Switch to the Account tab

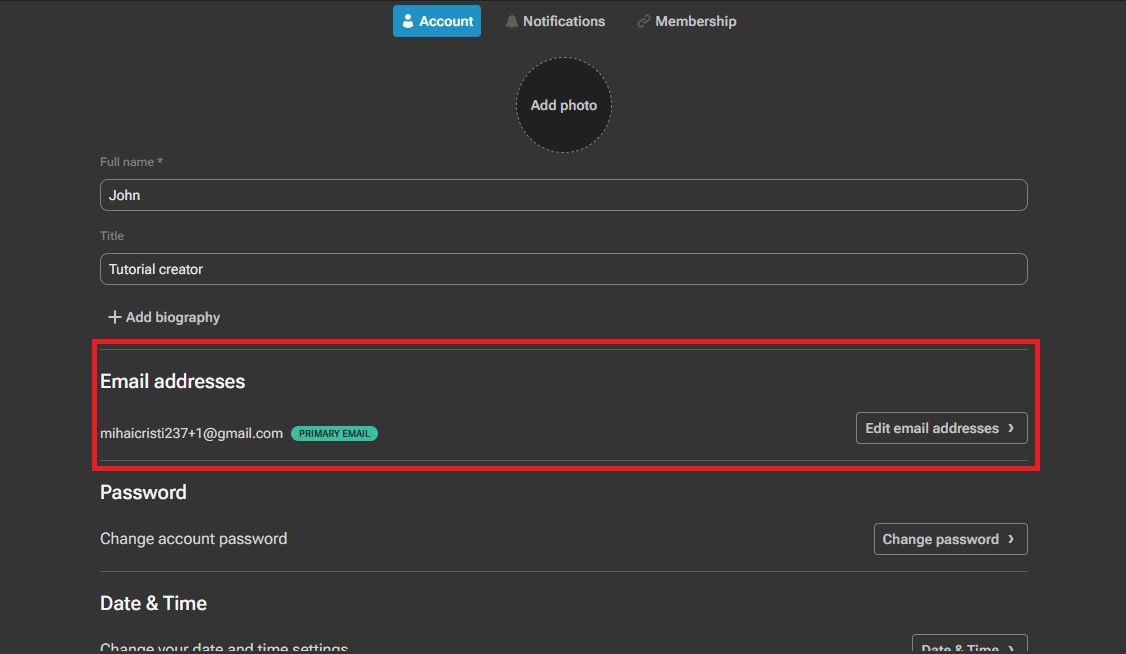point(437,21)
